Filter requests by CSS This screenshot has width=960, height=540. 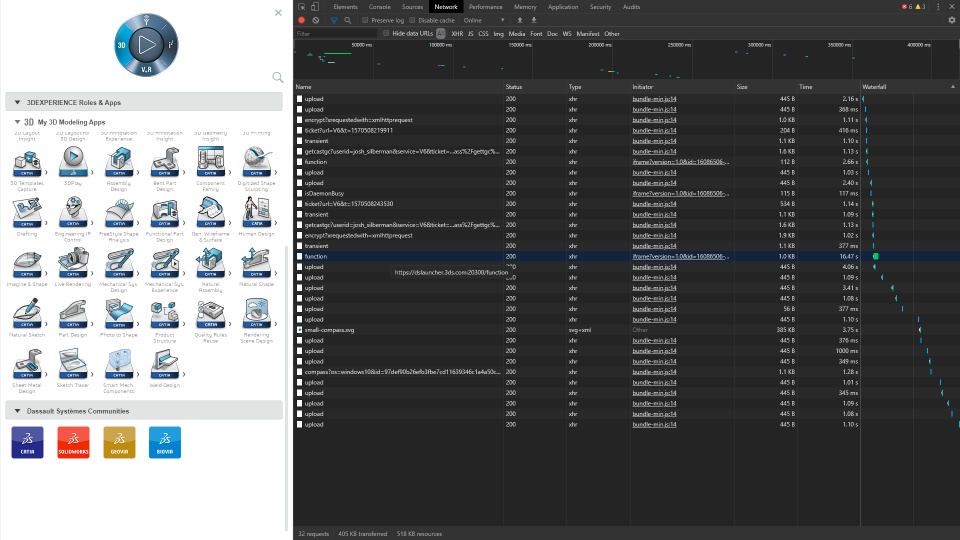tap(483, 34)
